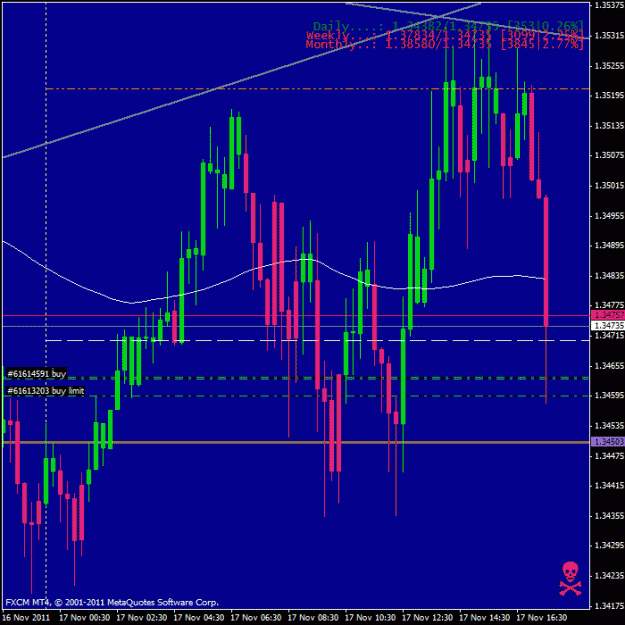This screenshot has height=625, width=625.
Task: Click the 17 Nov 08:30 time label
Action: point(313,618)
